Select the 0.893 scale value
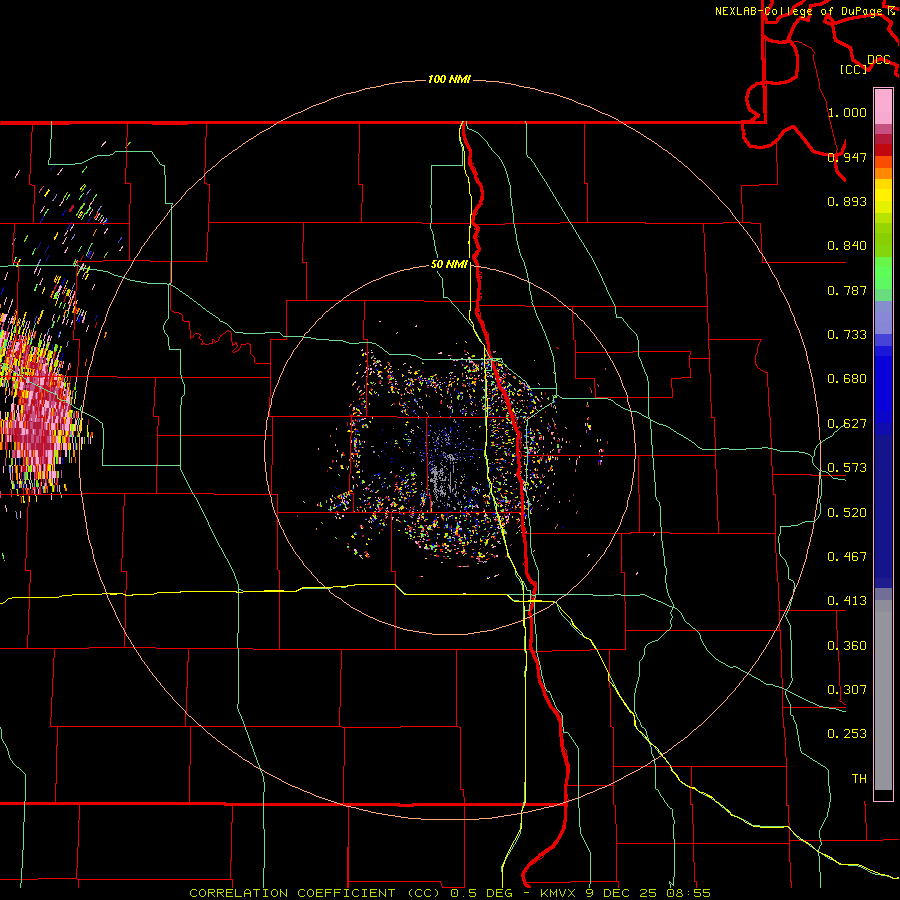 tap(847, 201)
